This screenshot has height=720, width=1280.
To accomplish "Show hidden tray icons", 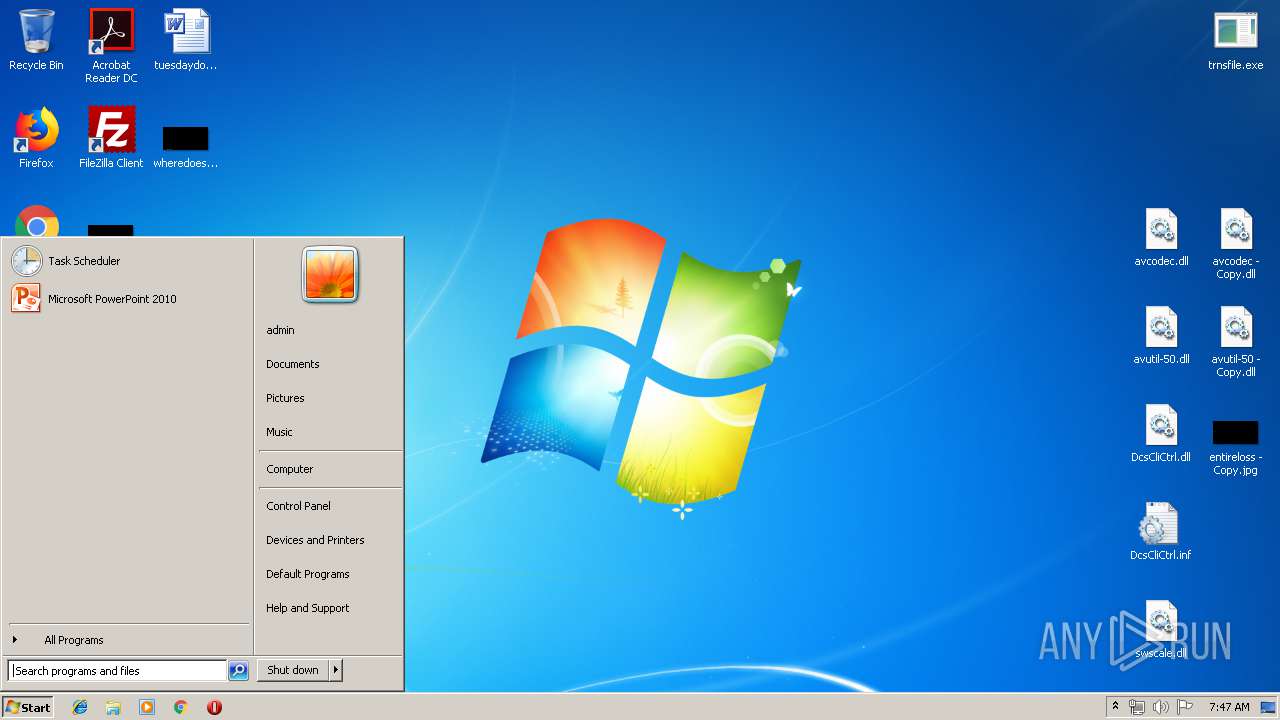I will [x=1116, y=707].
